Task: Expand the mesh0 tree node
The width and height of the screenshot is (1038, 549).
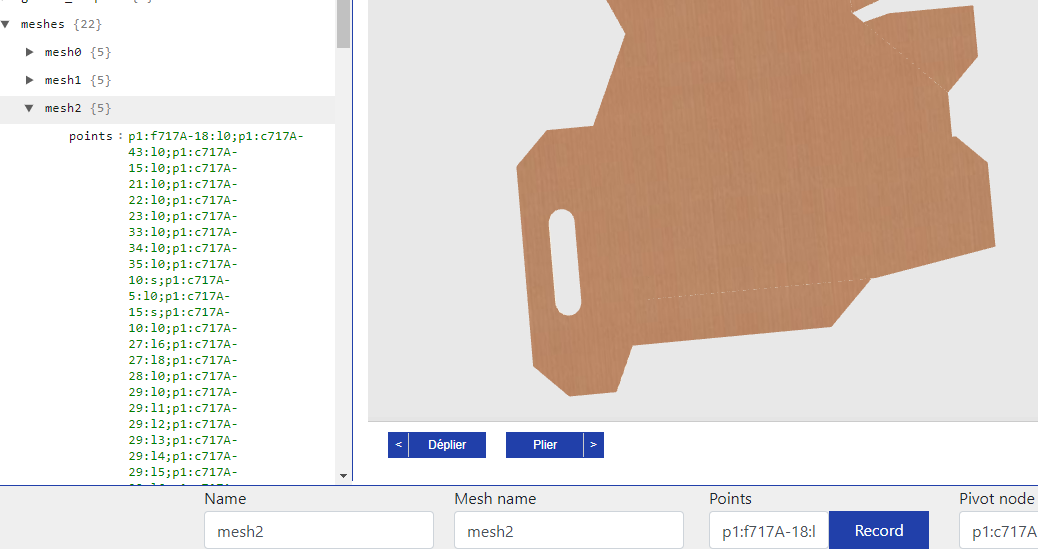Action: [29, 52]
